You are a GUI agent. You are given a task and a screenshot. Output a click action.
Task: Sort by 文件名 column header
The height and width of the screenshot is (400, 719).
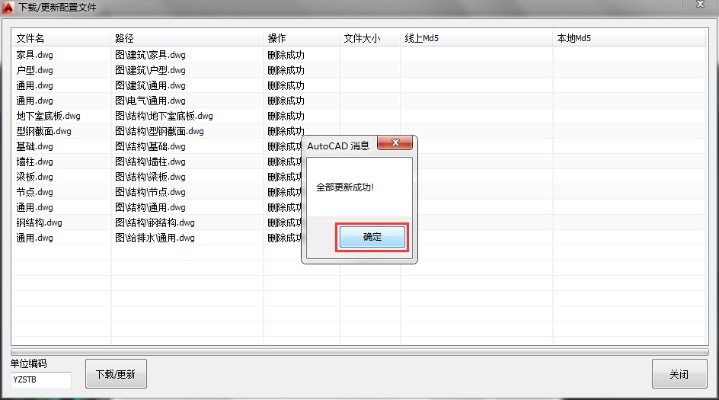point(61,39)
